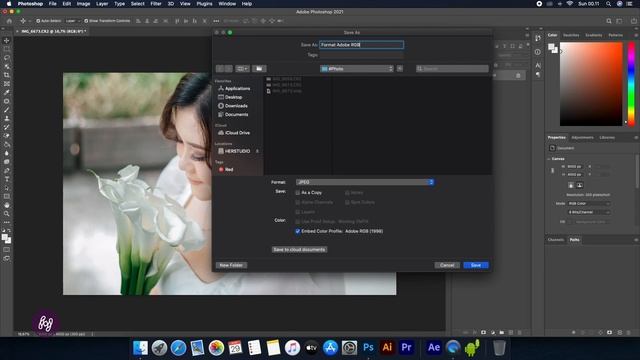Open the Image menu
Viewport: 640px width, 360px height.
click(x=83, y=4)
